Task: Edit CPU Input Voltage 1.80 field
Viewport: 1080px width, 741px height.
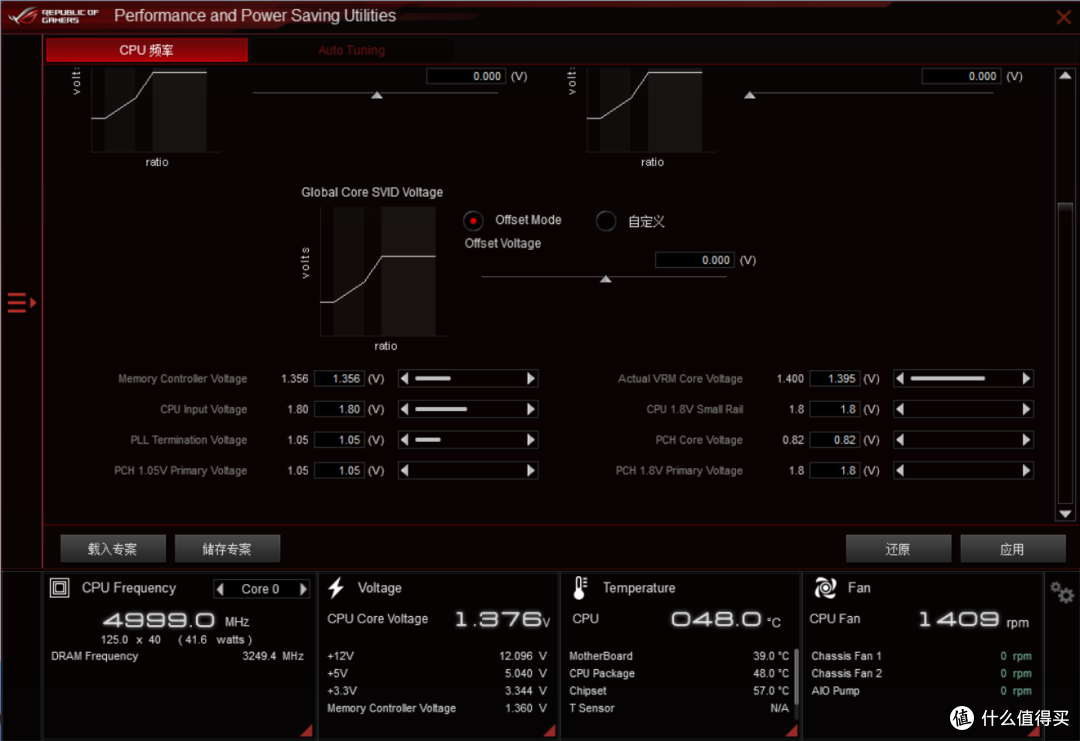Action: coord(340,409)
